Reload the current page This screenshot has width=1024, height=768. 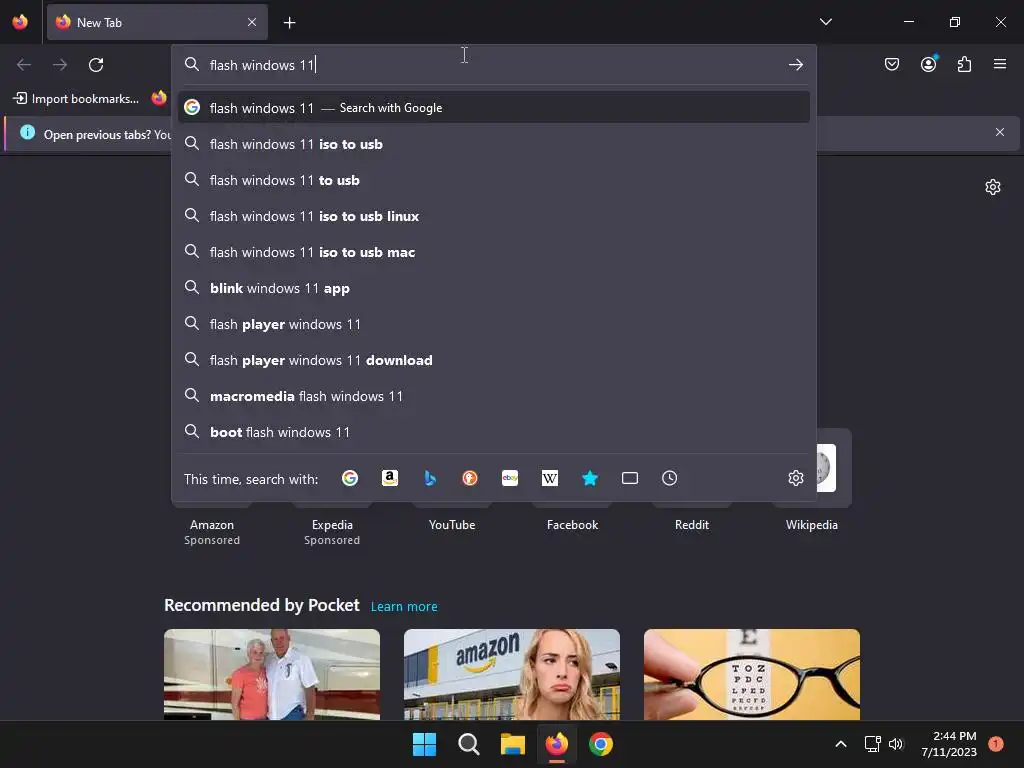[x=96, y=65]
